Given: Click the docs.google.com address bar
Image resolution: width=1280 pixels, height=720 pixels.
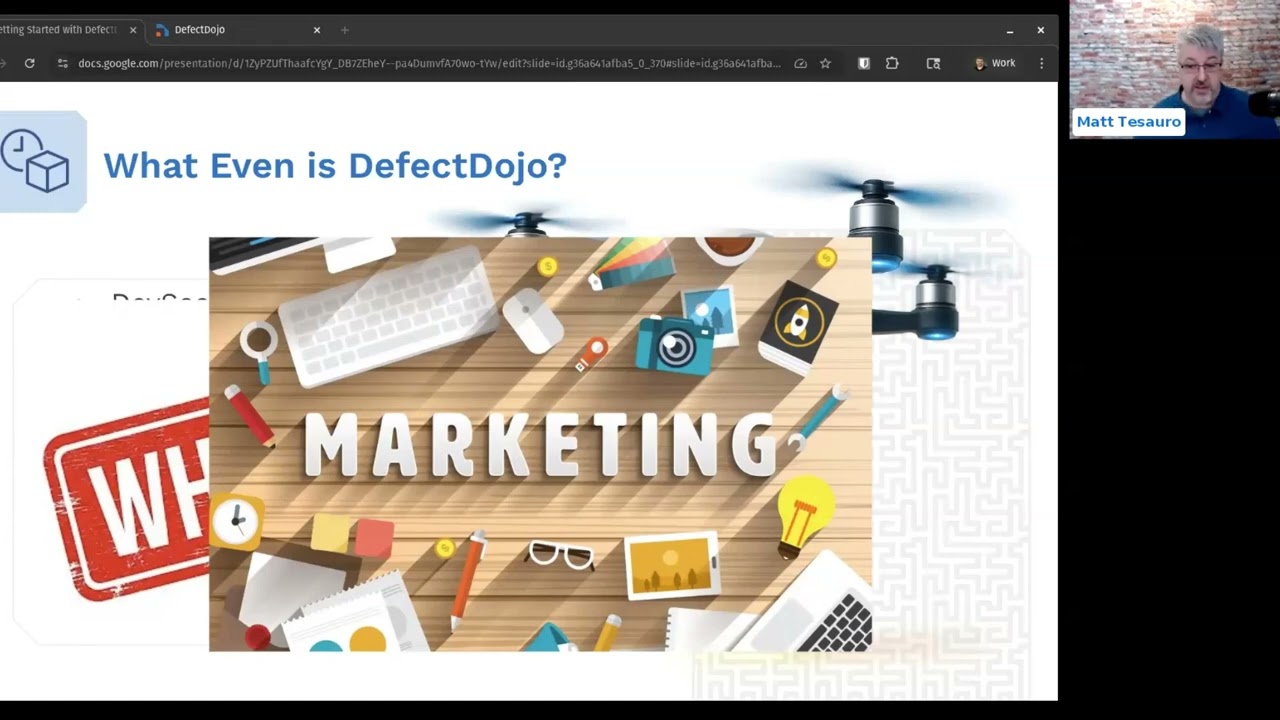Looking at the screenshot, I should 430,63.
